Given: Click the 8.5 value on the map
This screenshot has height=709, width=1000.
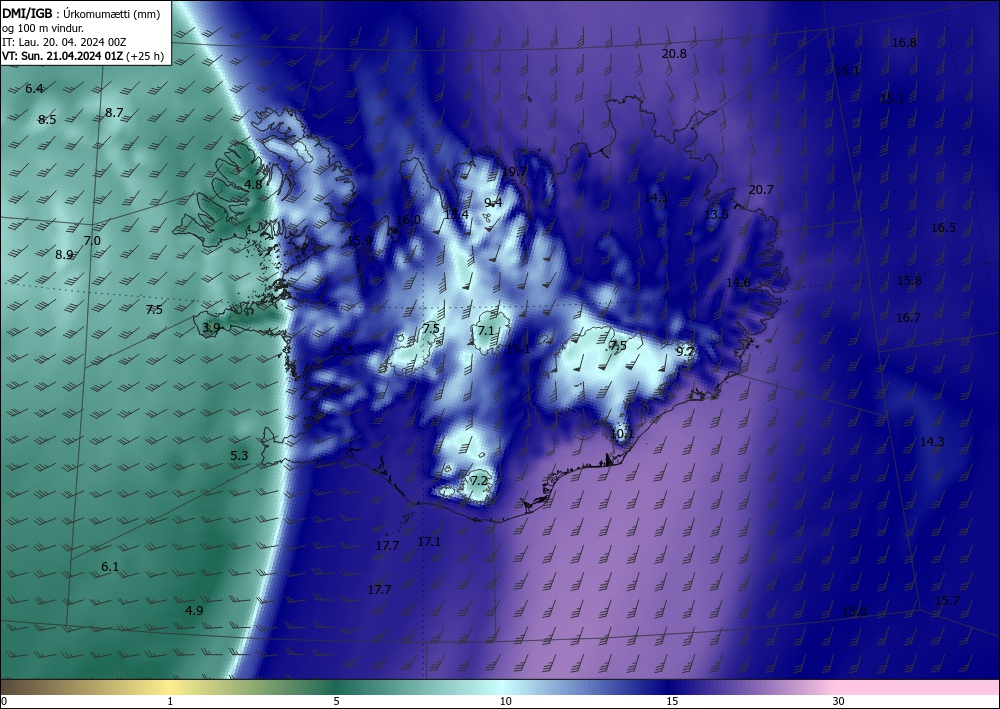Looking at the screenshot, I should pyautogui.click(x=47, y=119).
